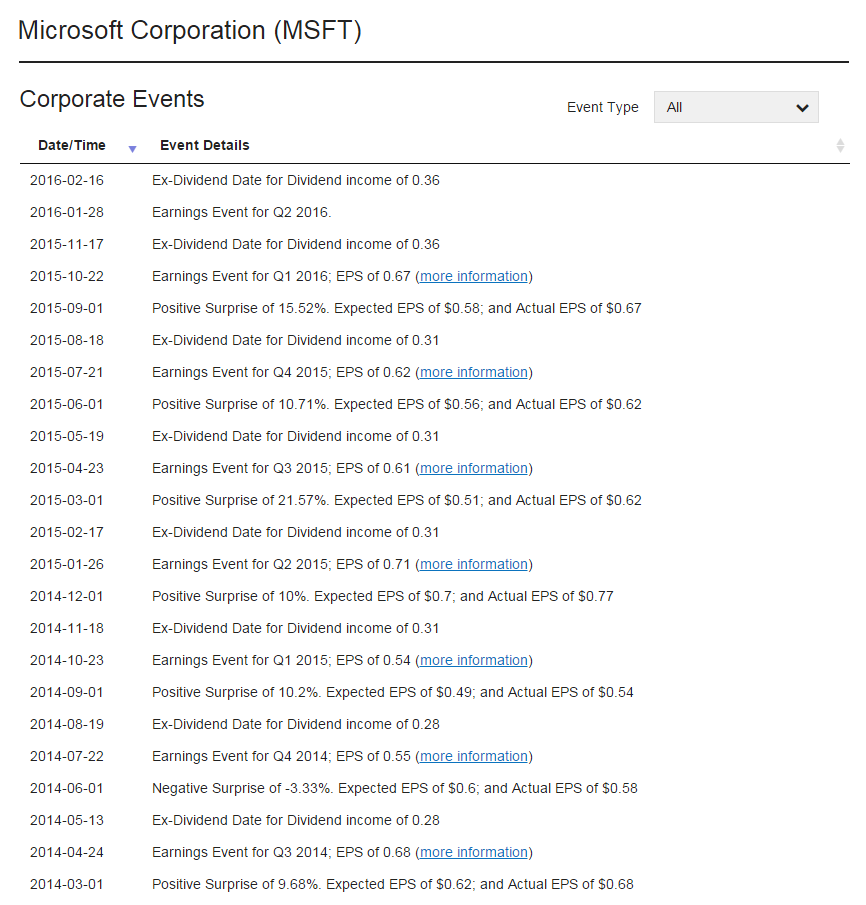Sort by the Event Details column header
866x905 pixels.
click(x=205, y=146)
